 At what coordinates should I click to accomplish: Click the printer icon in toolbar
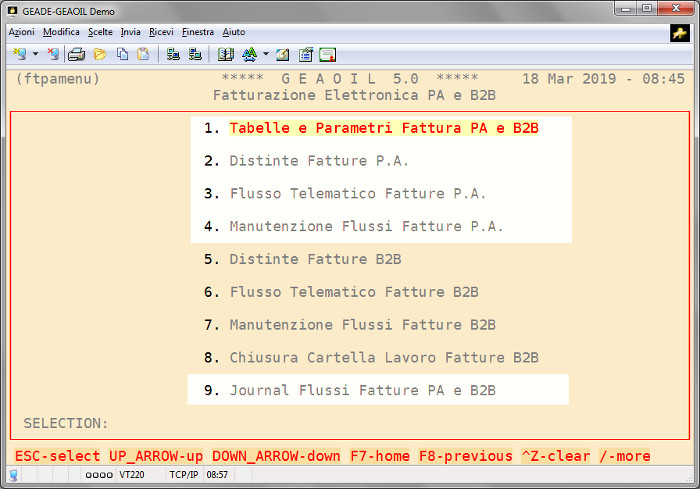click(x=77, y=54)
